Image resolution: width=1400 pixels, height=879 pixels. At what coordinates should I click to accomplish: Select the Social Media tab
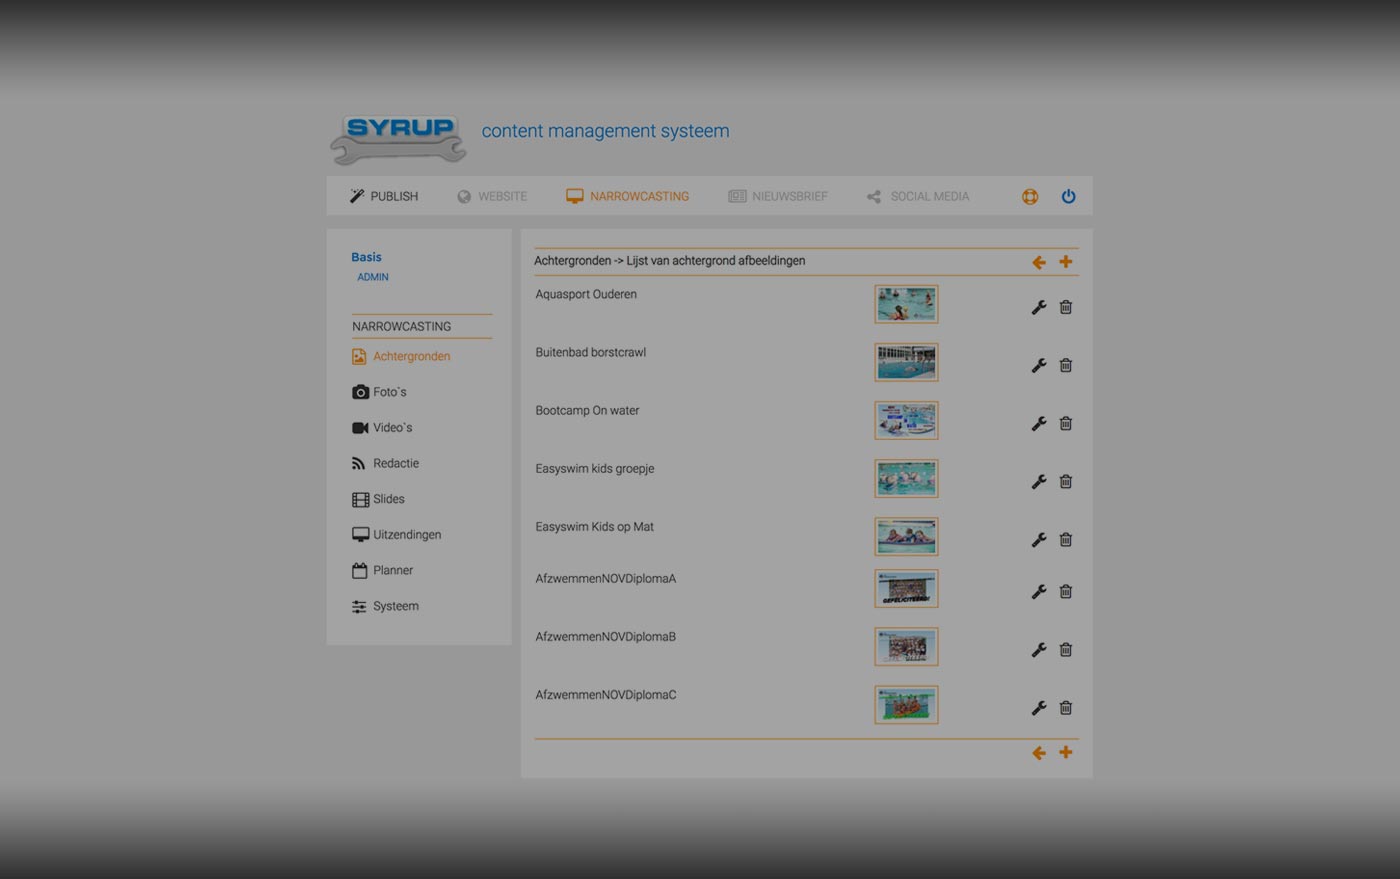tap(918, 197)
